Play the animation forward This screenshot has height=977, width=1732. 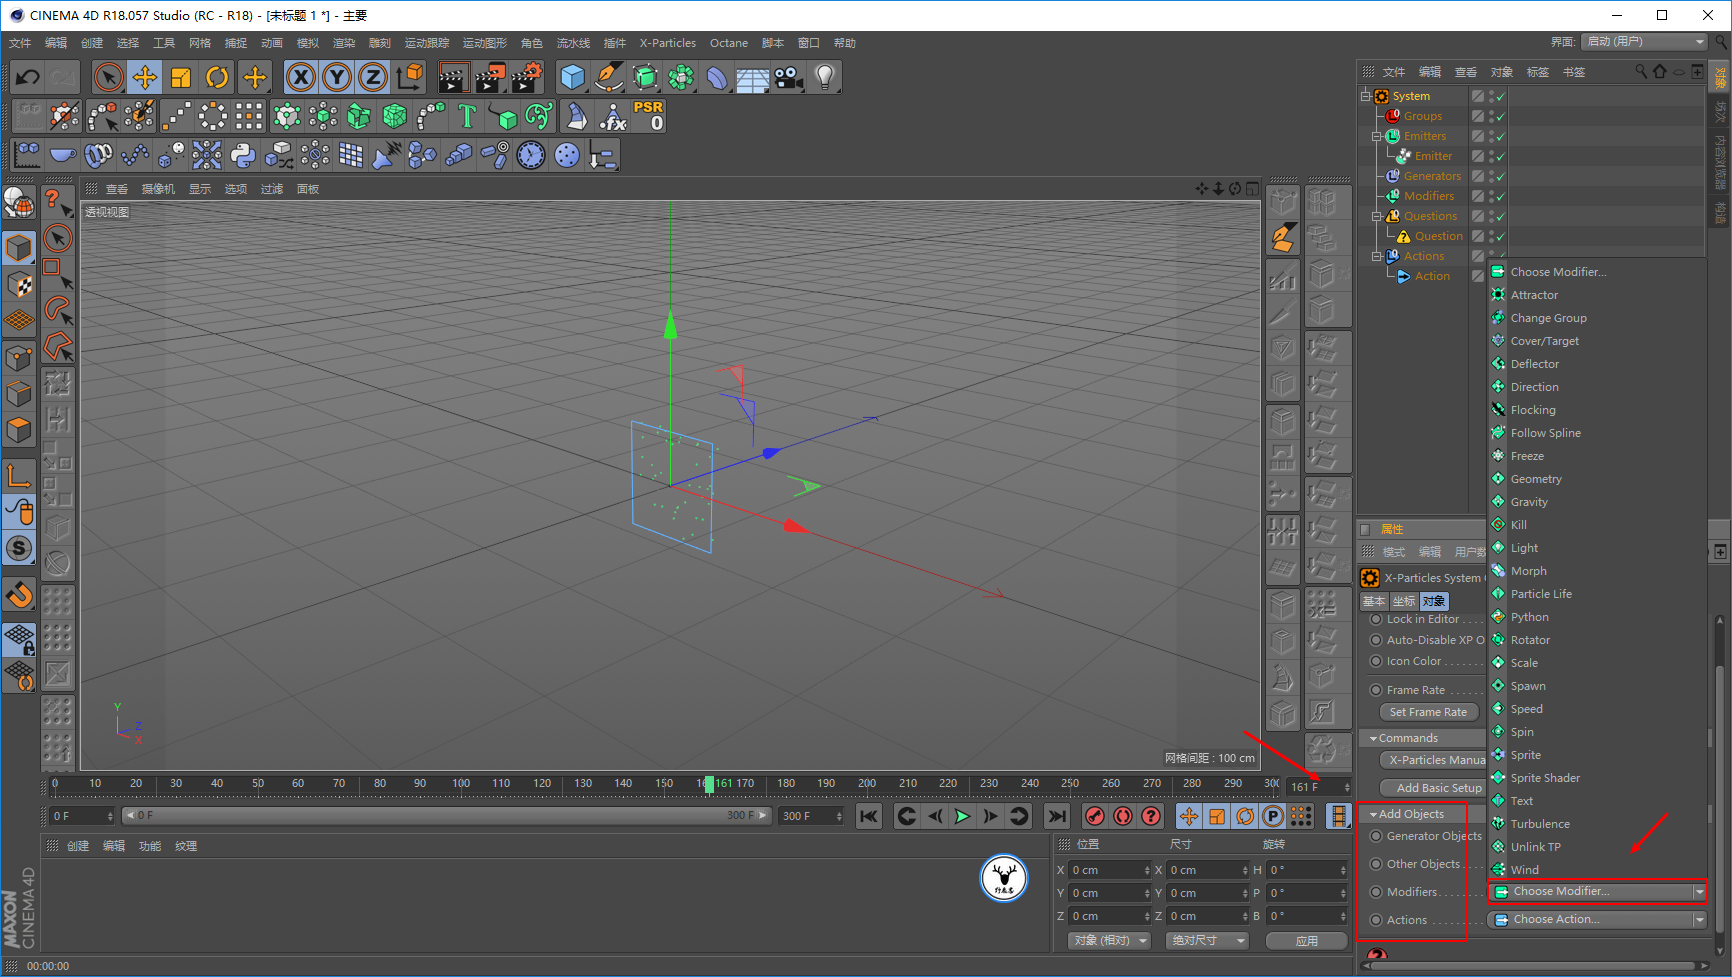click(962, 816)
